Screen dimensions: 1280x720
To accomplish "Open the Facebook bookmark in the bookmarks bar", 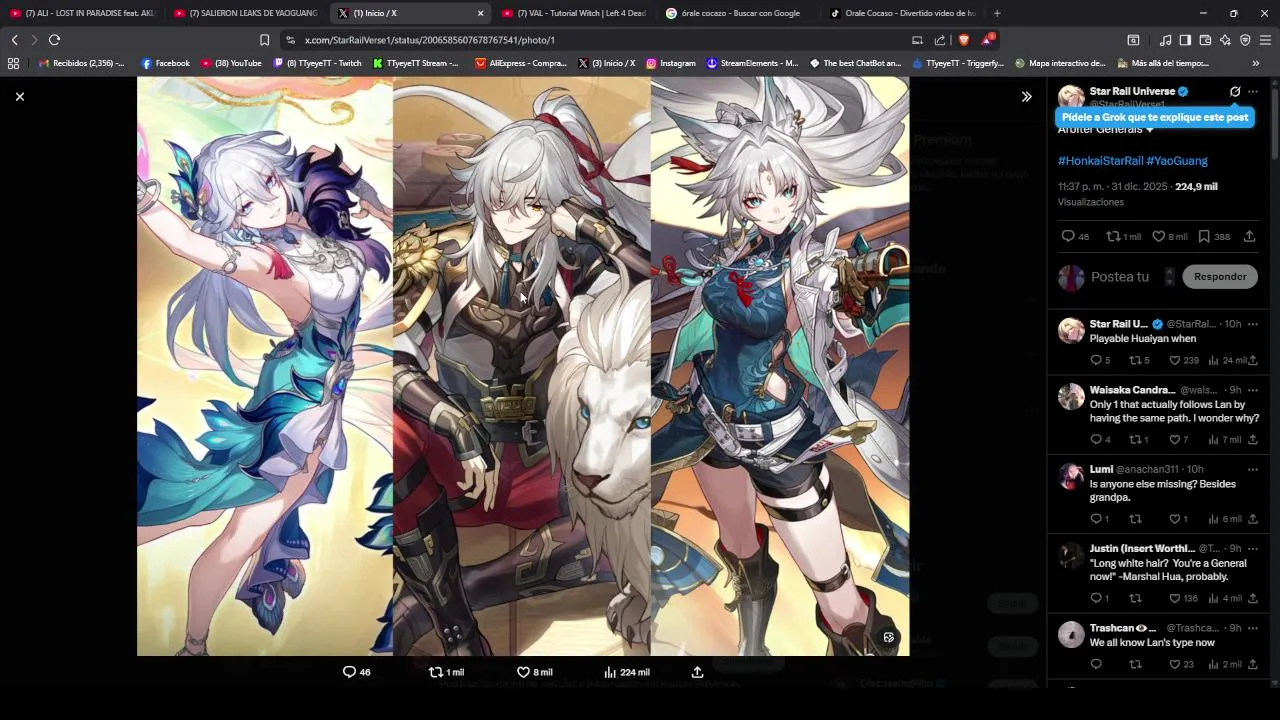I will click(166, 63).
